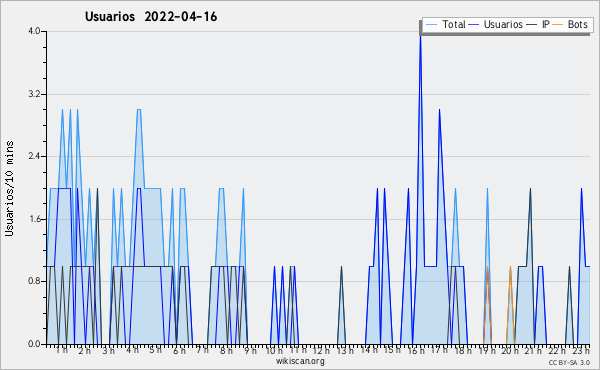Click the 'Bots' legend label
Viewport: 600px width, 370px height.
[577, 24]
